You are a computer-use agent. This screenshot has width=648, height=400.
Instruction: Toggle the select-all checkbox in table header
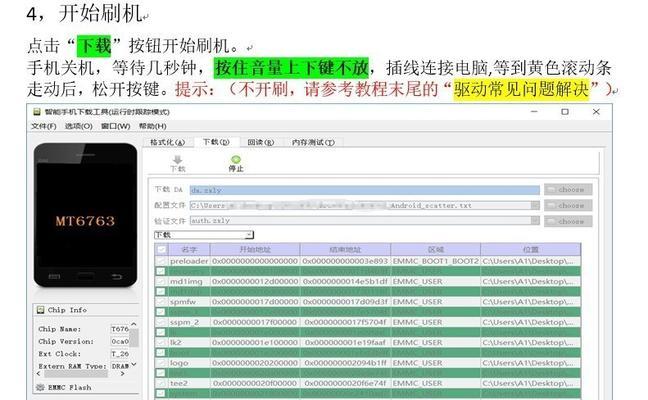161,250
